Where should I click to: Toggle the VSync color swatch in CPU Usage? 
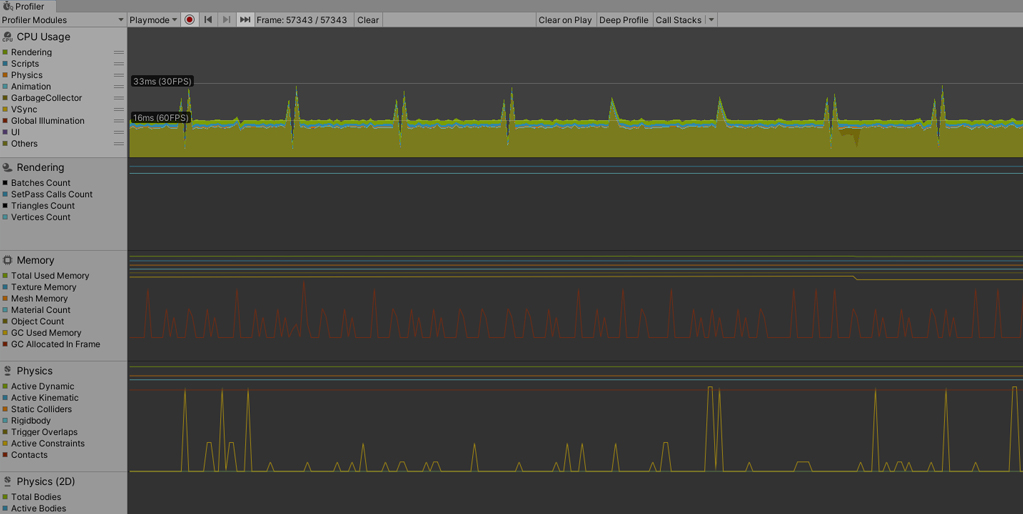click(5, 110)
